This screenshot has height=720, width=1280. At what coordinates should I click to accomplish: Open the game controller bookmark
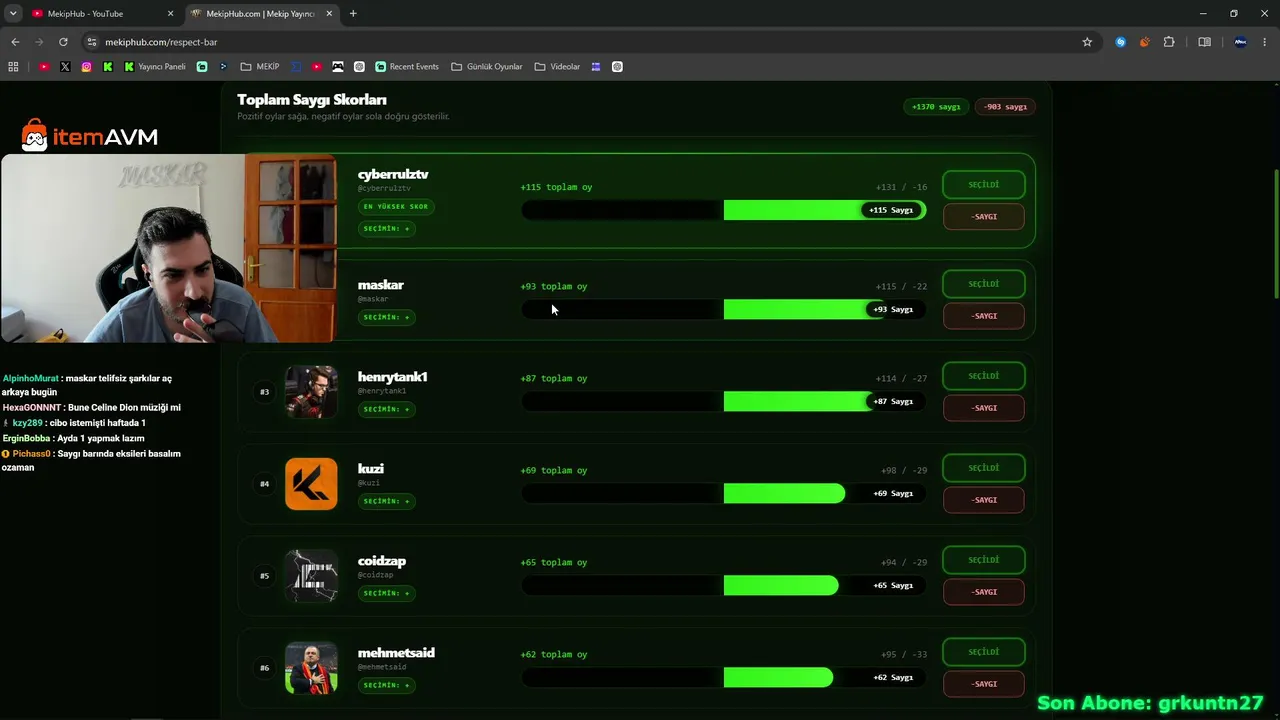coord(338,67)
